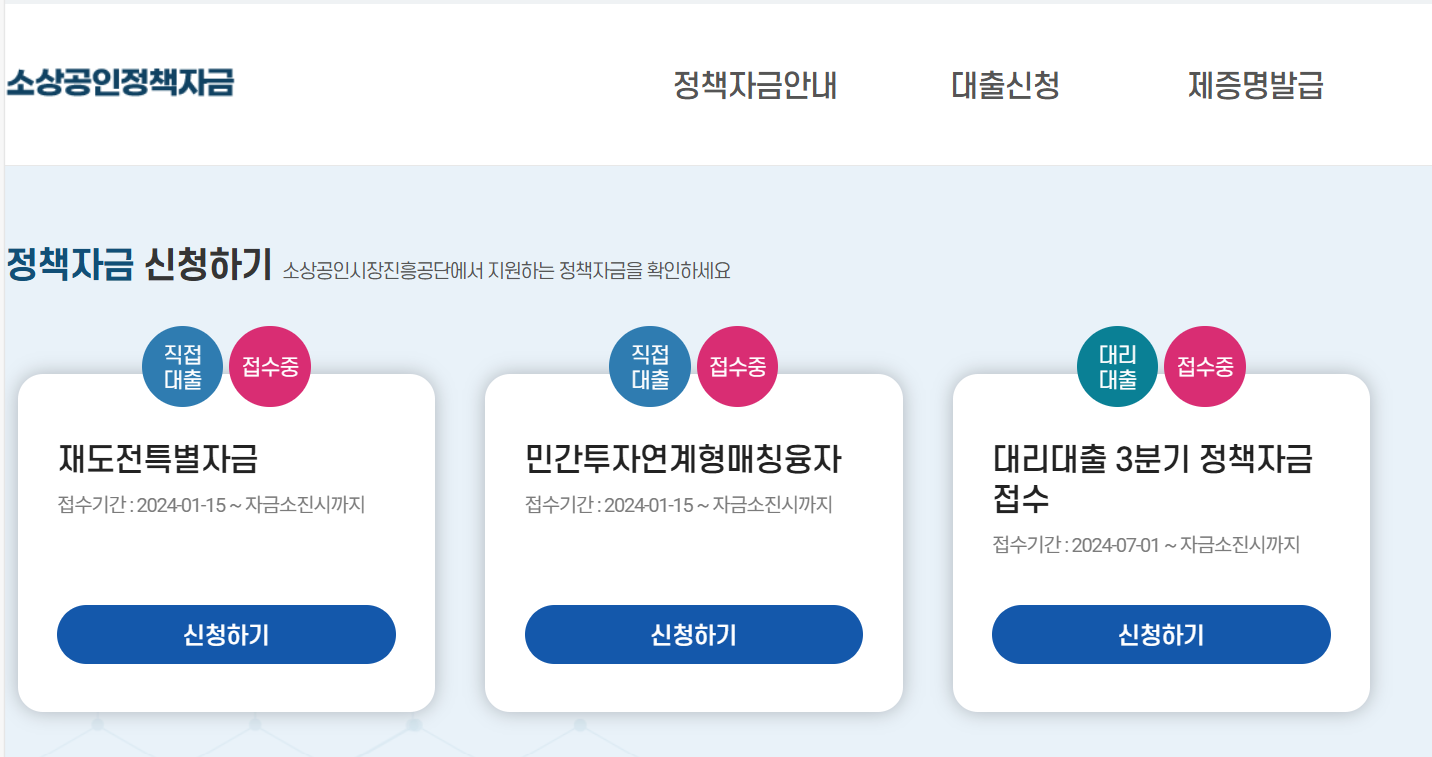Click the 접수중 badge on 민간투자연계형매칭융자
This screenshot has height=757, width=1432.
pos(737,366)
